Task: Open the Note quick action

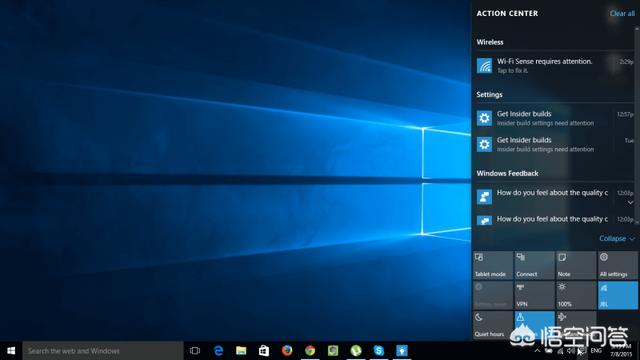Action: click(x=576, y=265)
